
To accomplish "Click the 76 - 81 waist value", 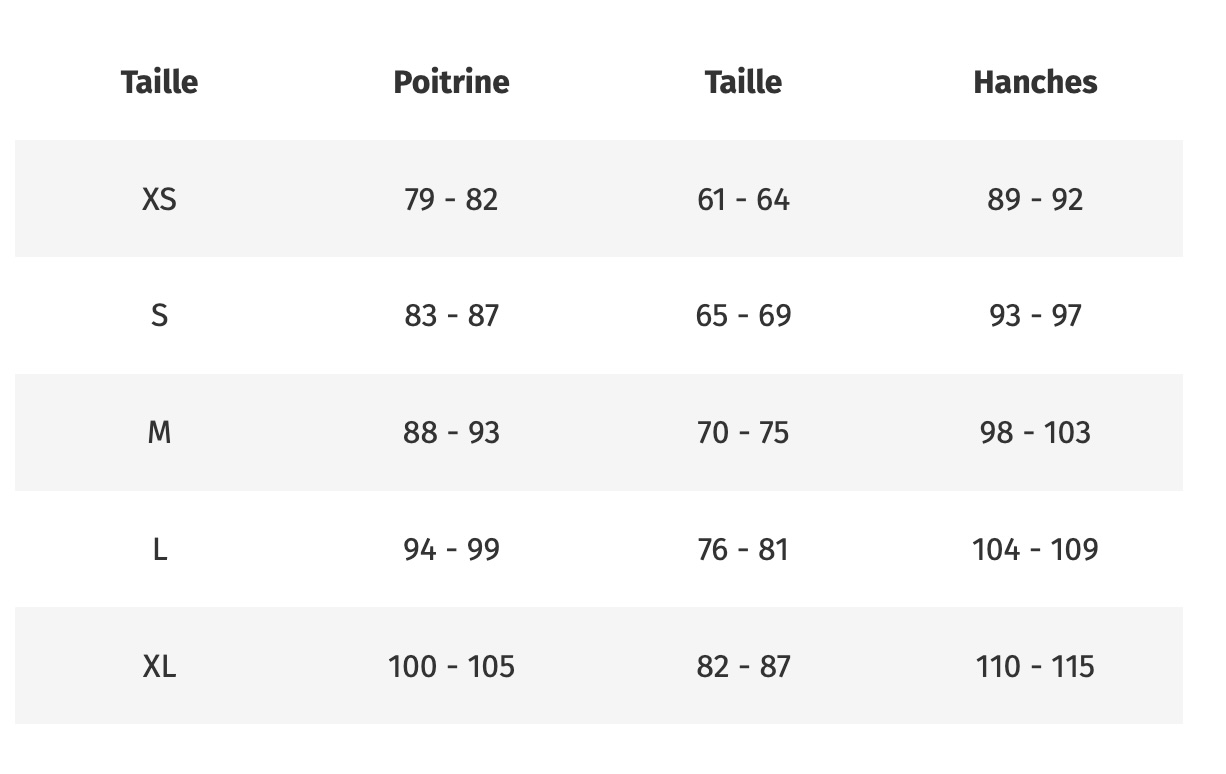I will point(743,549).
